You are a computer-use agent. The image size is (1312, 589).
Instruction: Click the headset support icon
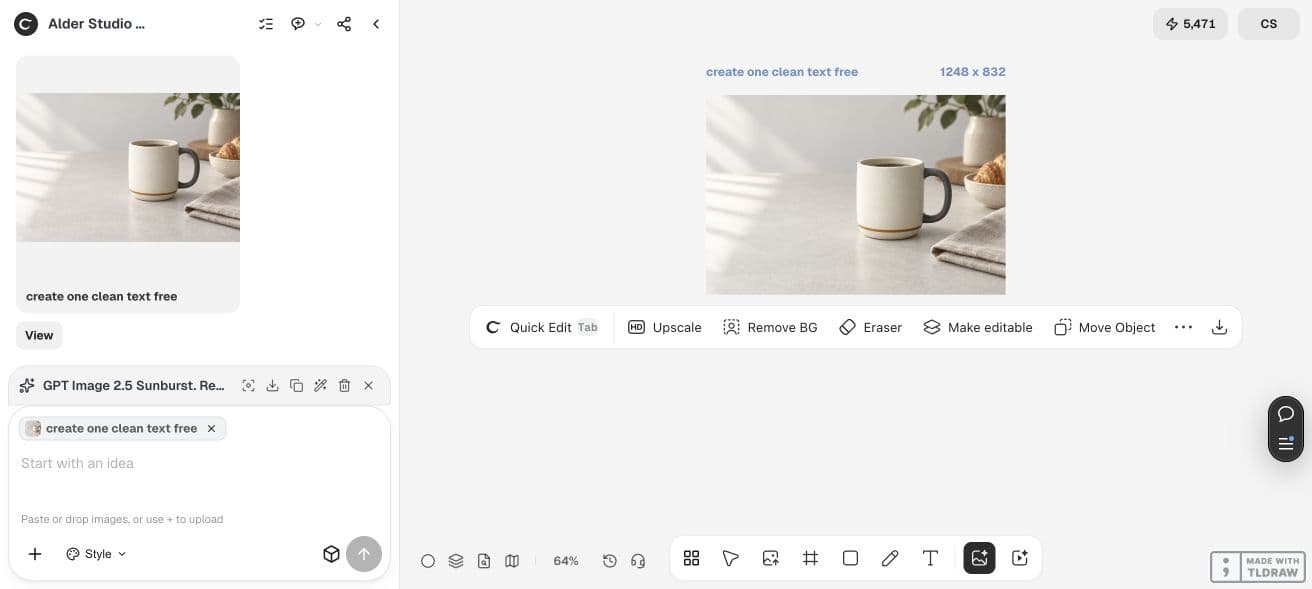pyautogui.click(x=638, y=561)
